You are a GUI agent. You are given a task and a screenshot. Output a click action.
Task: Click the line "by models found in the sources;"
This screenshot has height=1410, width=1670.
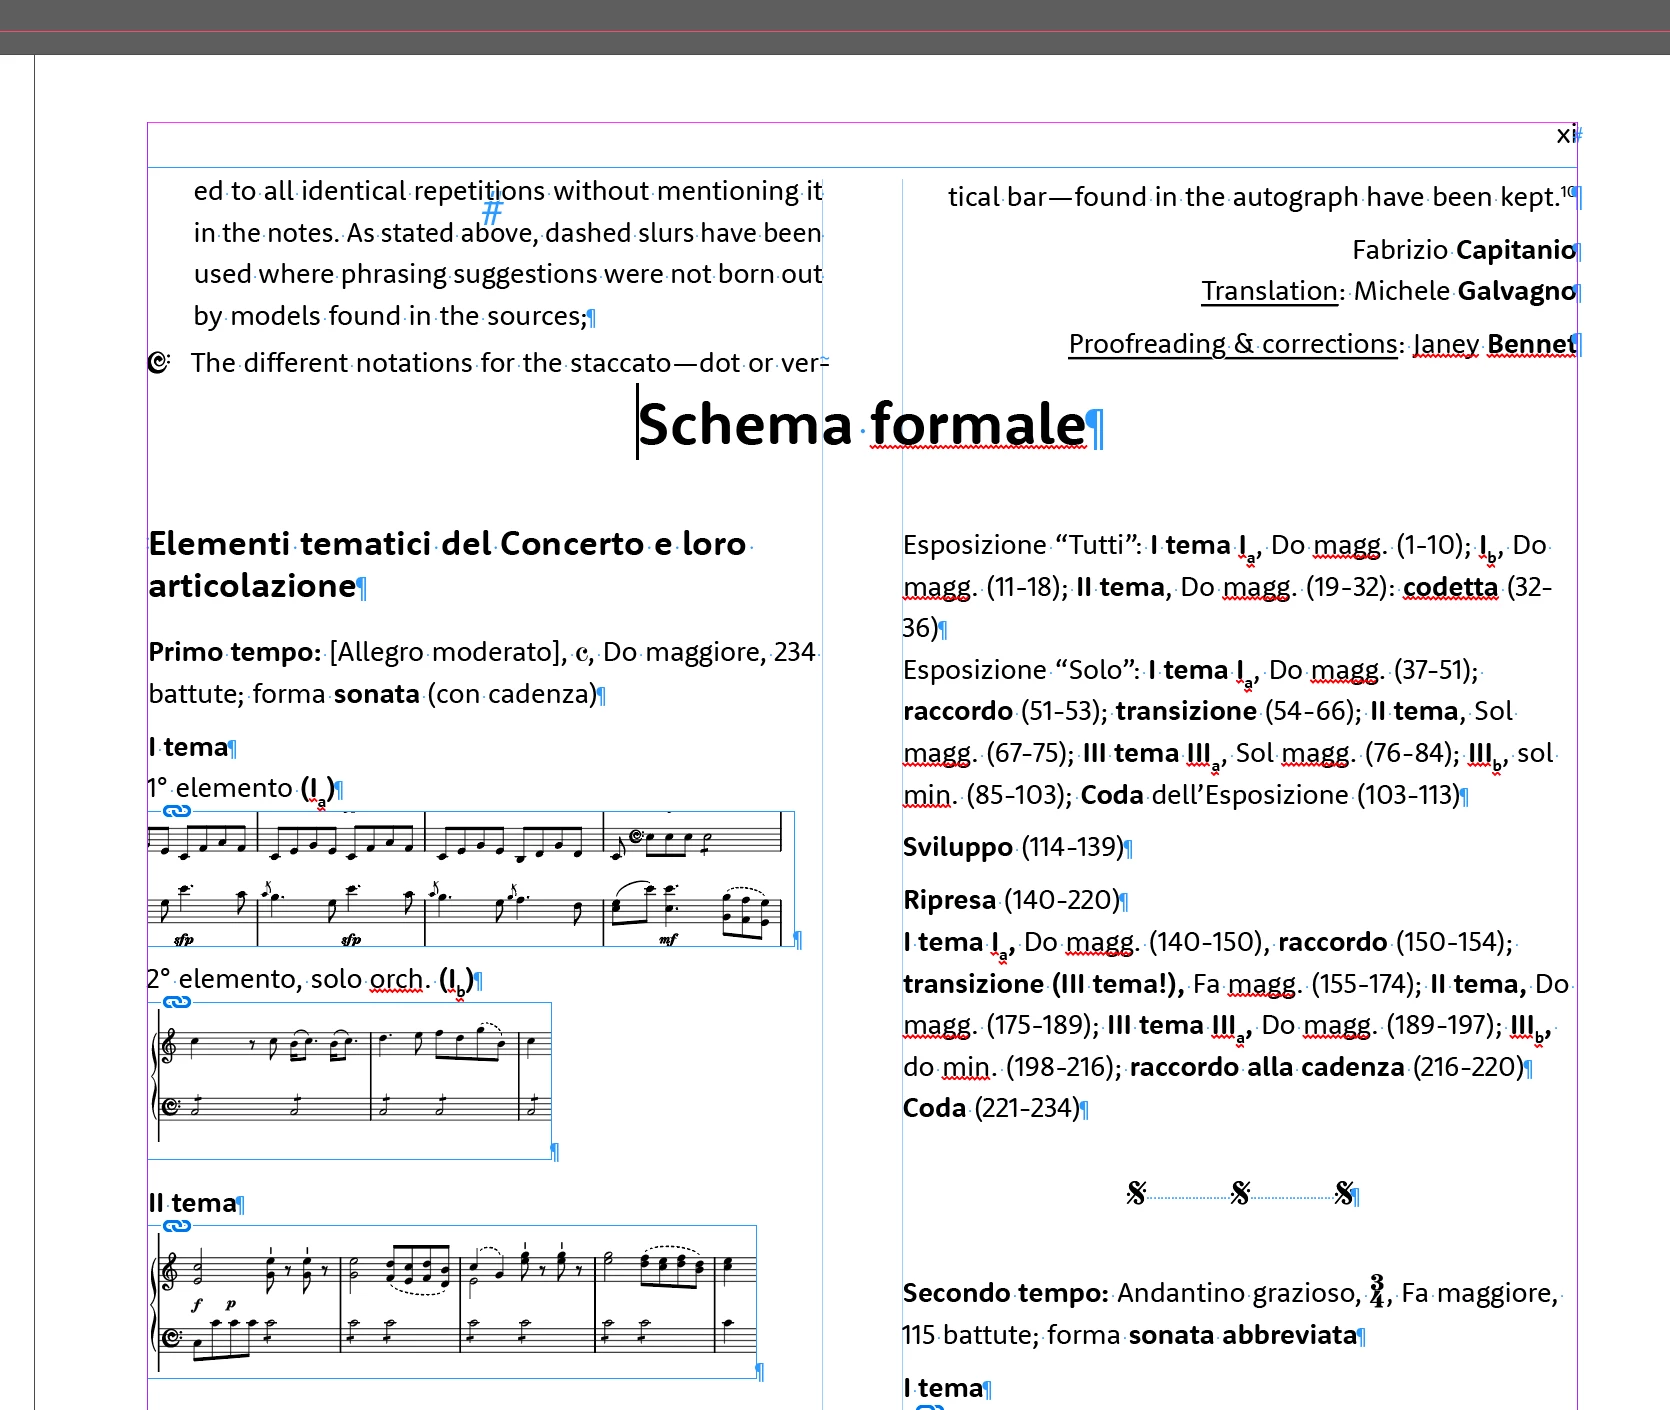tap(390, 316)
